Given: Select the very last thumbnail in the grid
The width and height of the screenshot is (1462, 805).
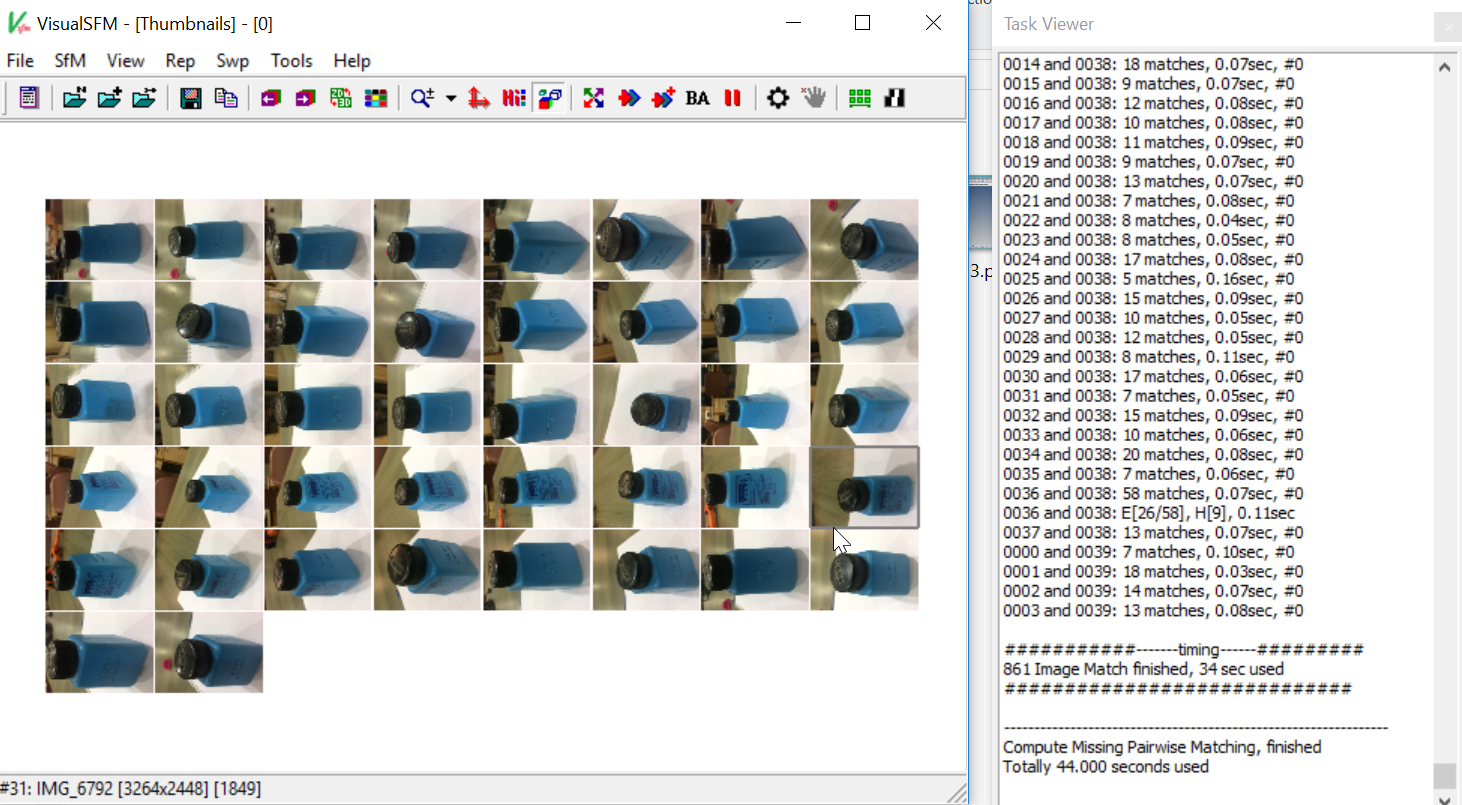Looking at the screenshot, I should pyautogui.click(x=209, y=652).
